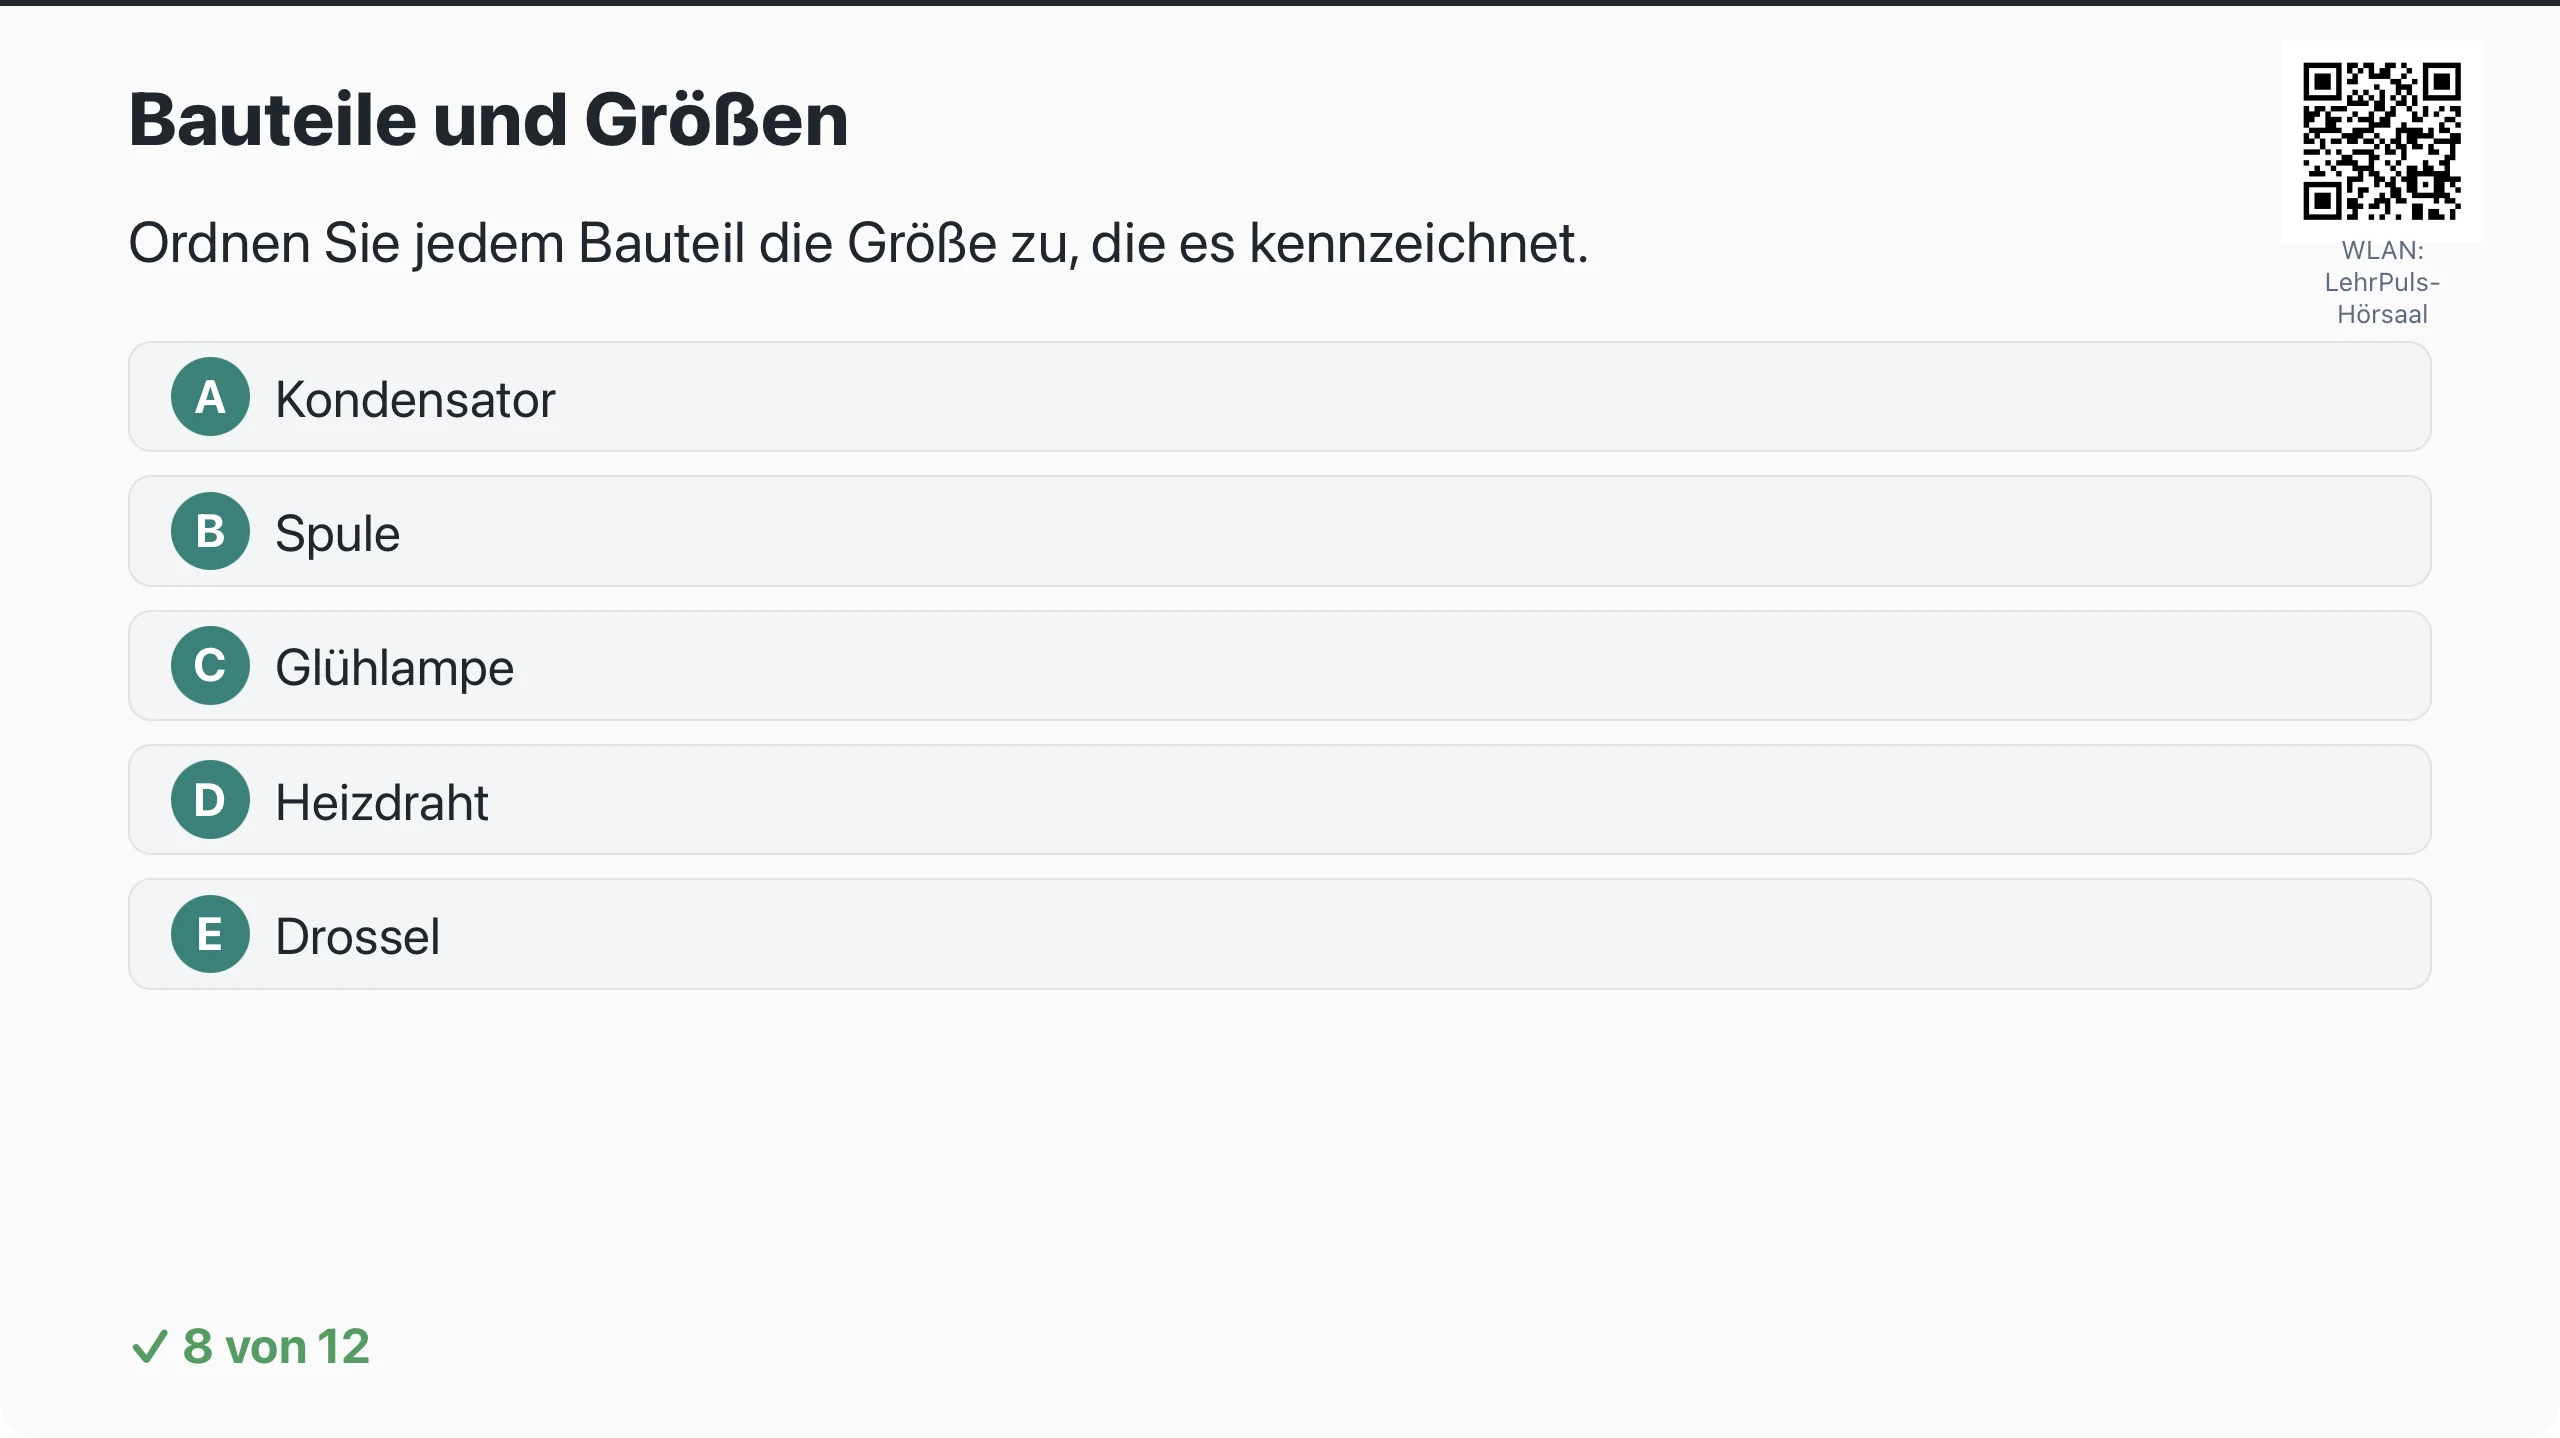Click the dark bar at the top edge
Screen dimensions: 2560x1438
[x=1280, y=3]
